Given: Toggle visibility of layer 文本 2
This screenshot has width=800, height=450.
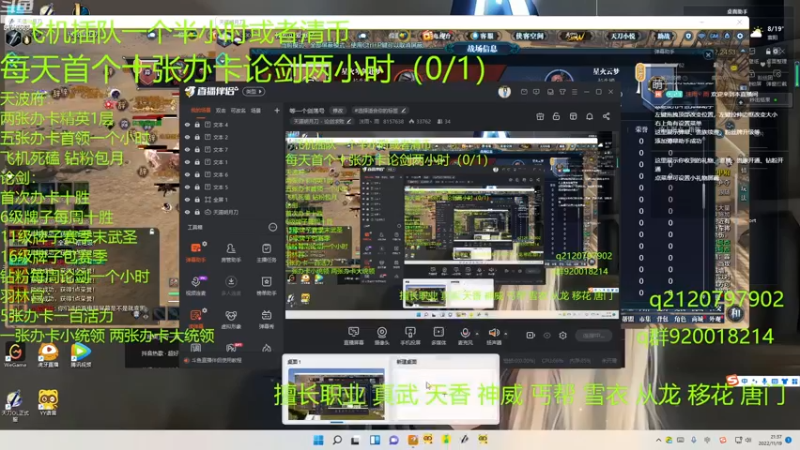Looking at the screenshot, I should click(187, 137).
